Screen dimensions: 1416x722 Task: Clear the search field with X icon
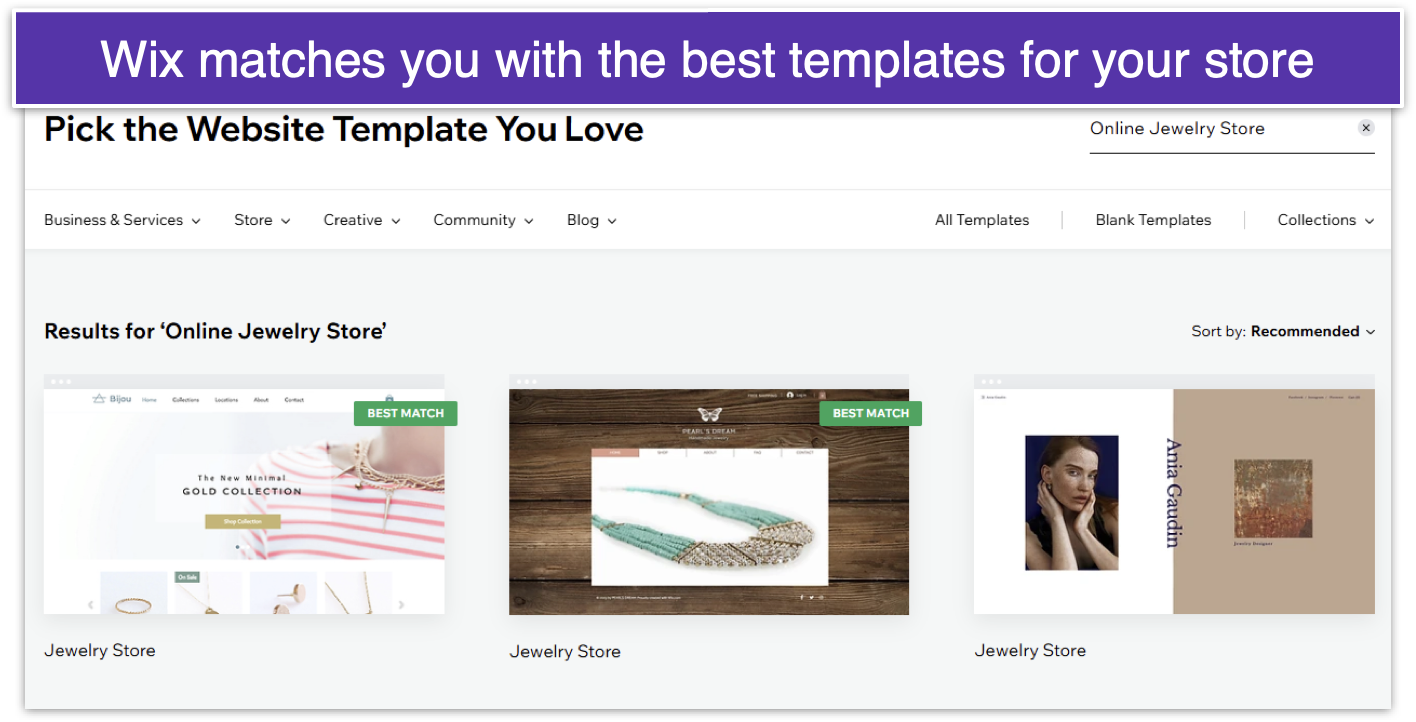tap(1366, 128)
